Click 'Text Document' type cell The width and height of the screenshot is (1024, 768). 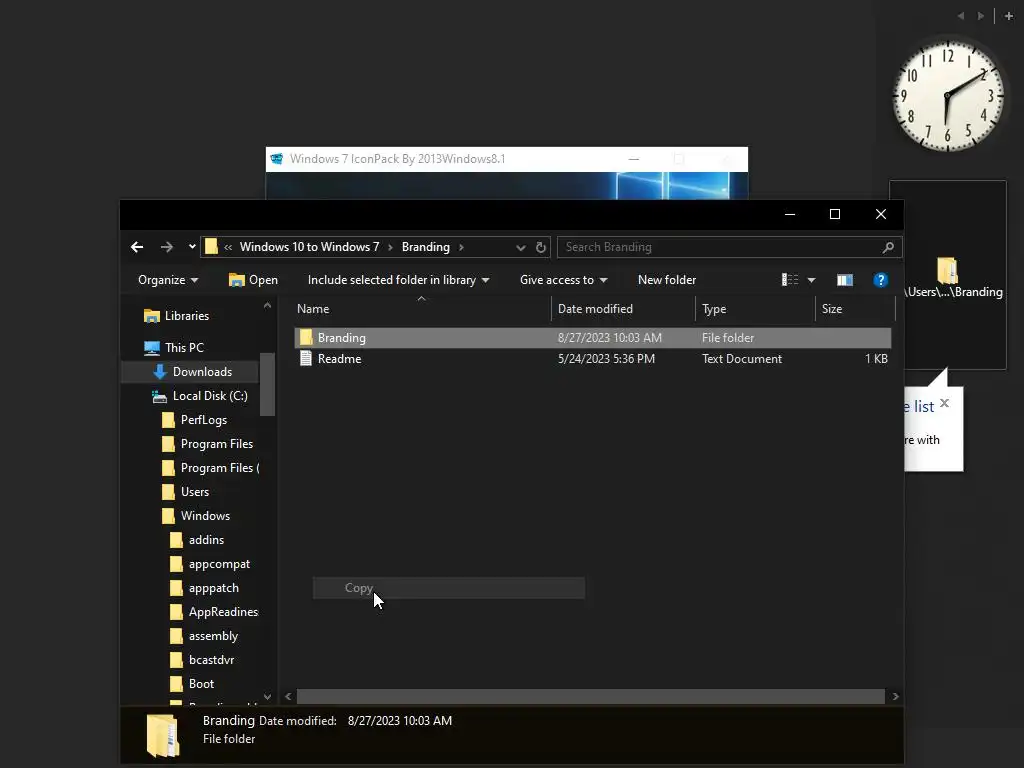741,359
